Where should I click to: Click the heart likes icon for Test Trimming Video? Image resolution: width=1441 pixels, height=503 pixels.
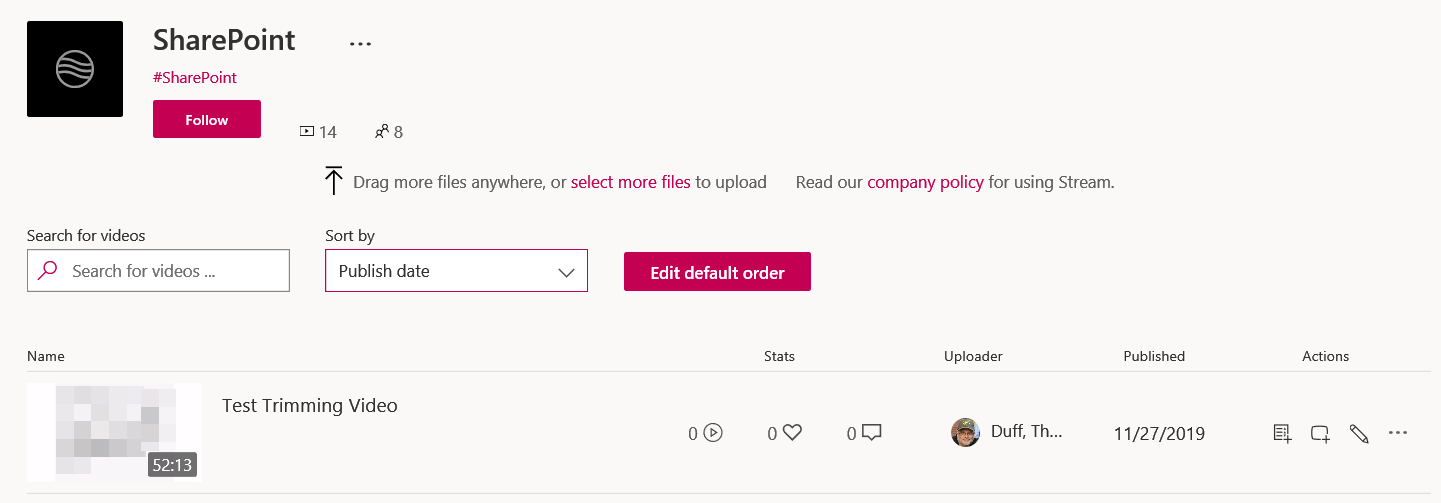click(x=792, y=433)
